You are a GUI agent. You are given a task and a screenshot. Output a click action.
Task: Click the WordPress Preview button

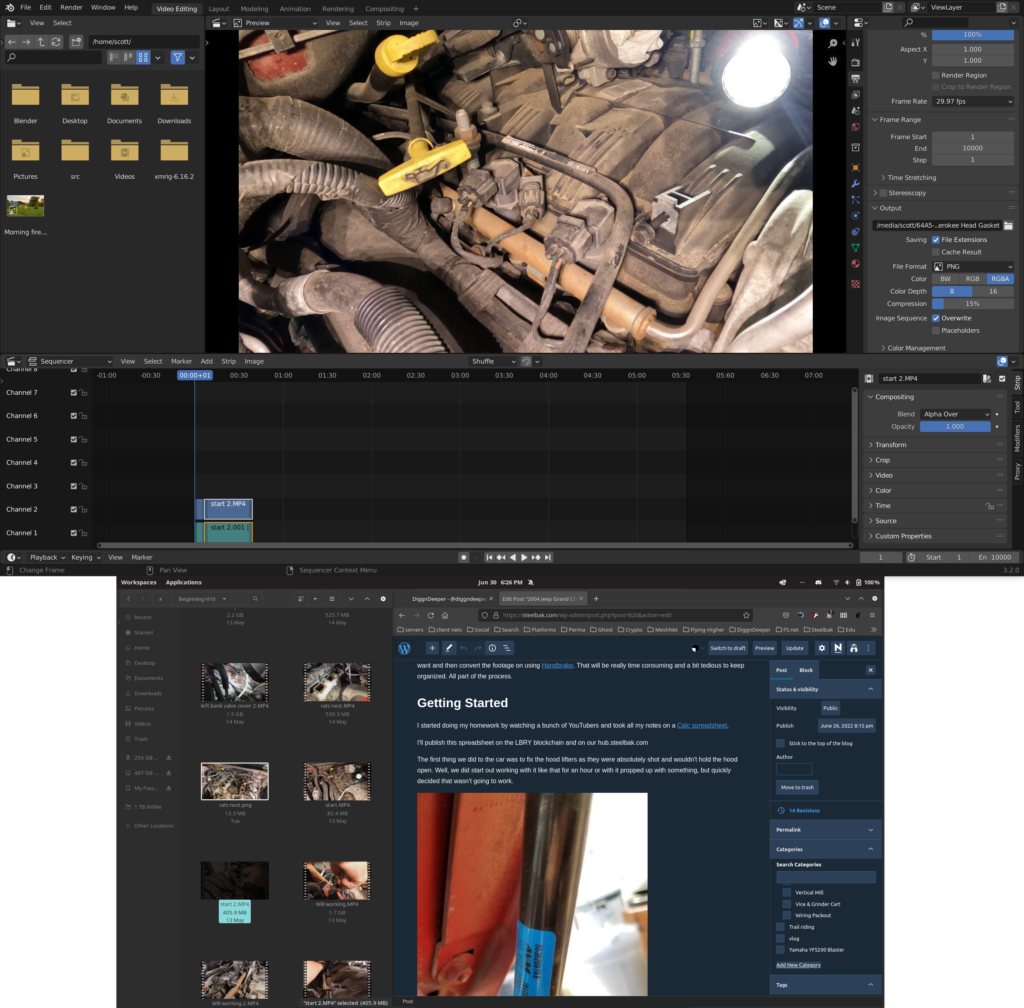tap(764, 648)
